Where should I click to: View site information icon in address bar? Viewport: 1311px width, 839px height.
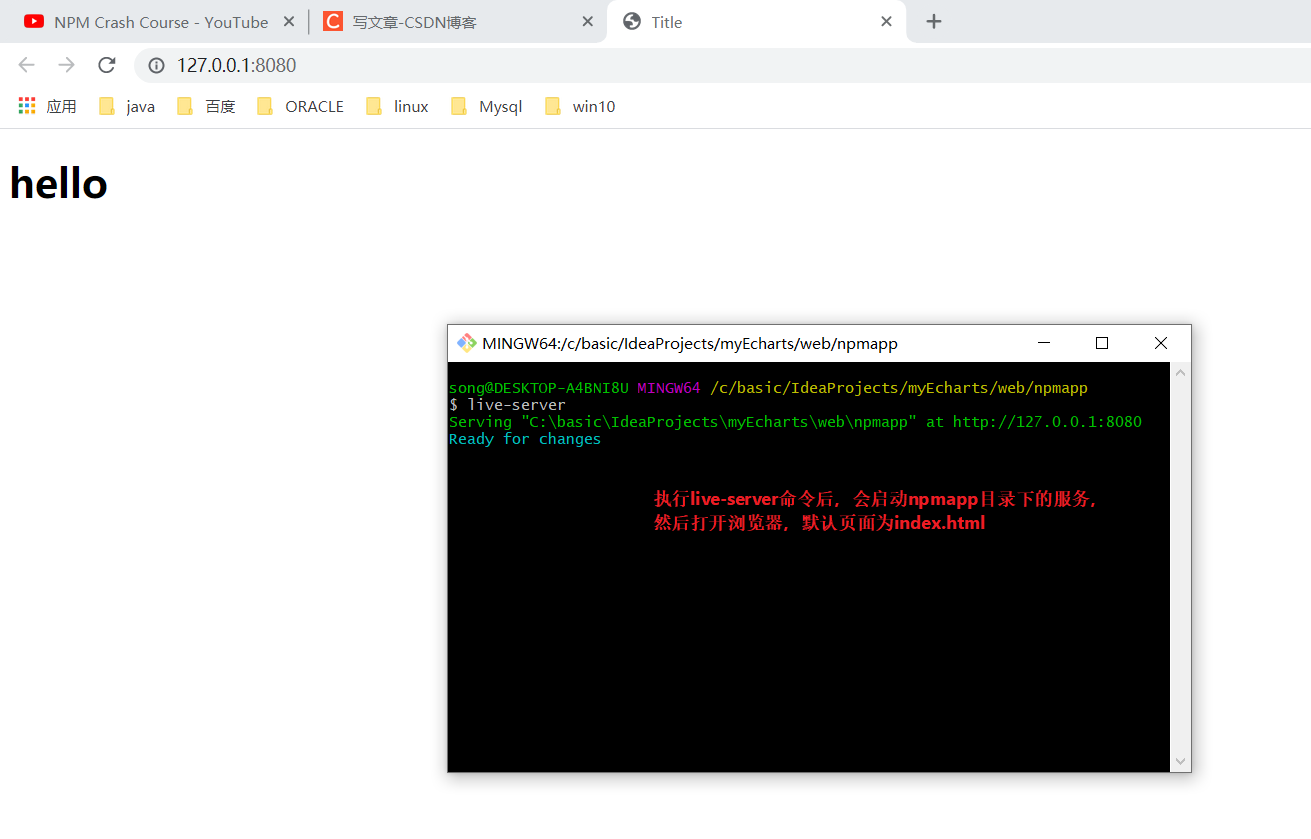(156, 65)
